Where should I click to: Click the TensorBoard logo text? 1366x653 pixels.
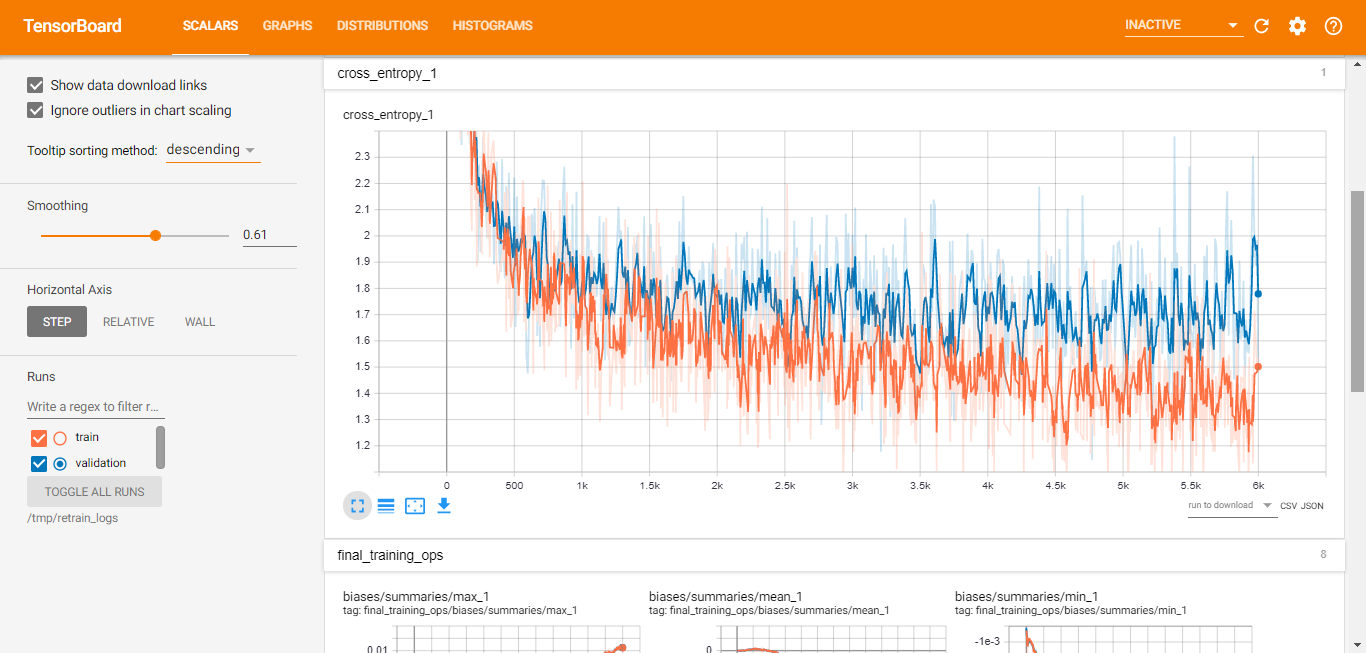72,26
